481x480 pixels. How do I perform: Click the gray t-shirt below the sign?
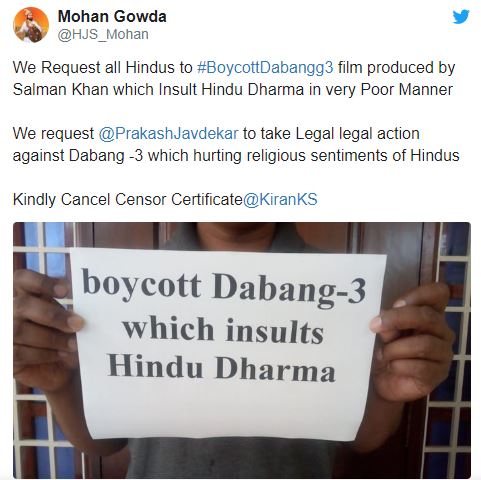[230, 458]
